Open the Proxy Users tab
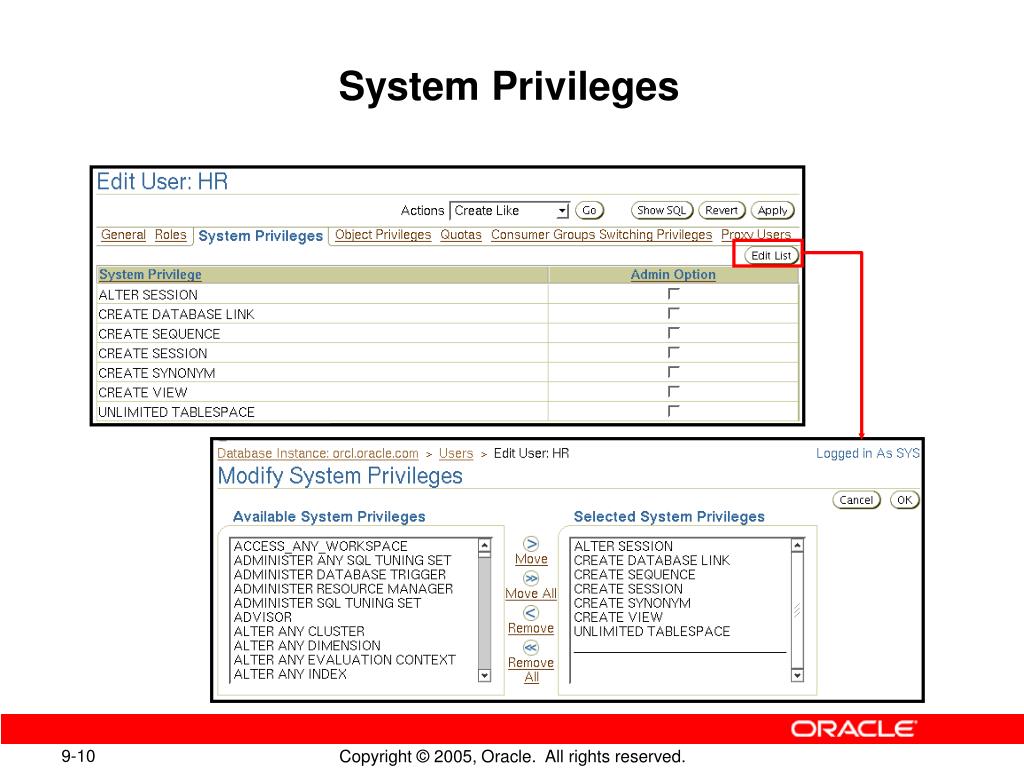Screen dimensions: 1024x768 [x=756, y=234]
